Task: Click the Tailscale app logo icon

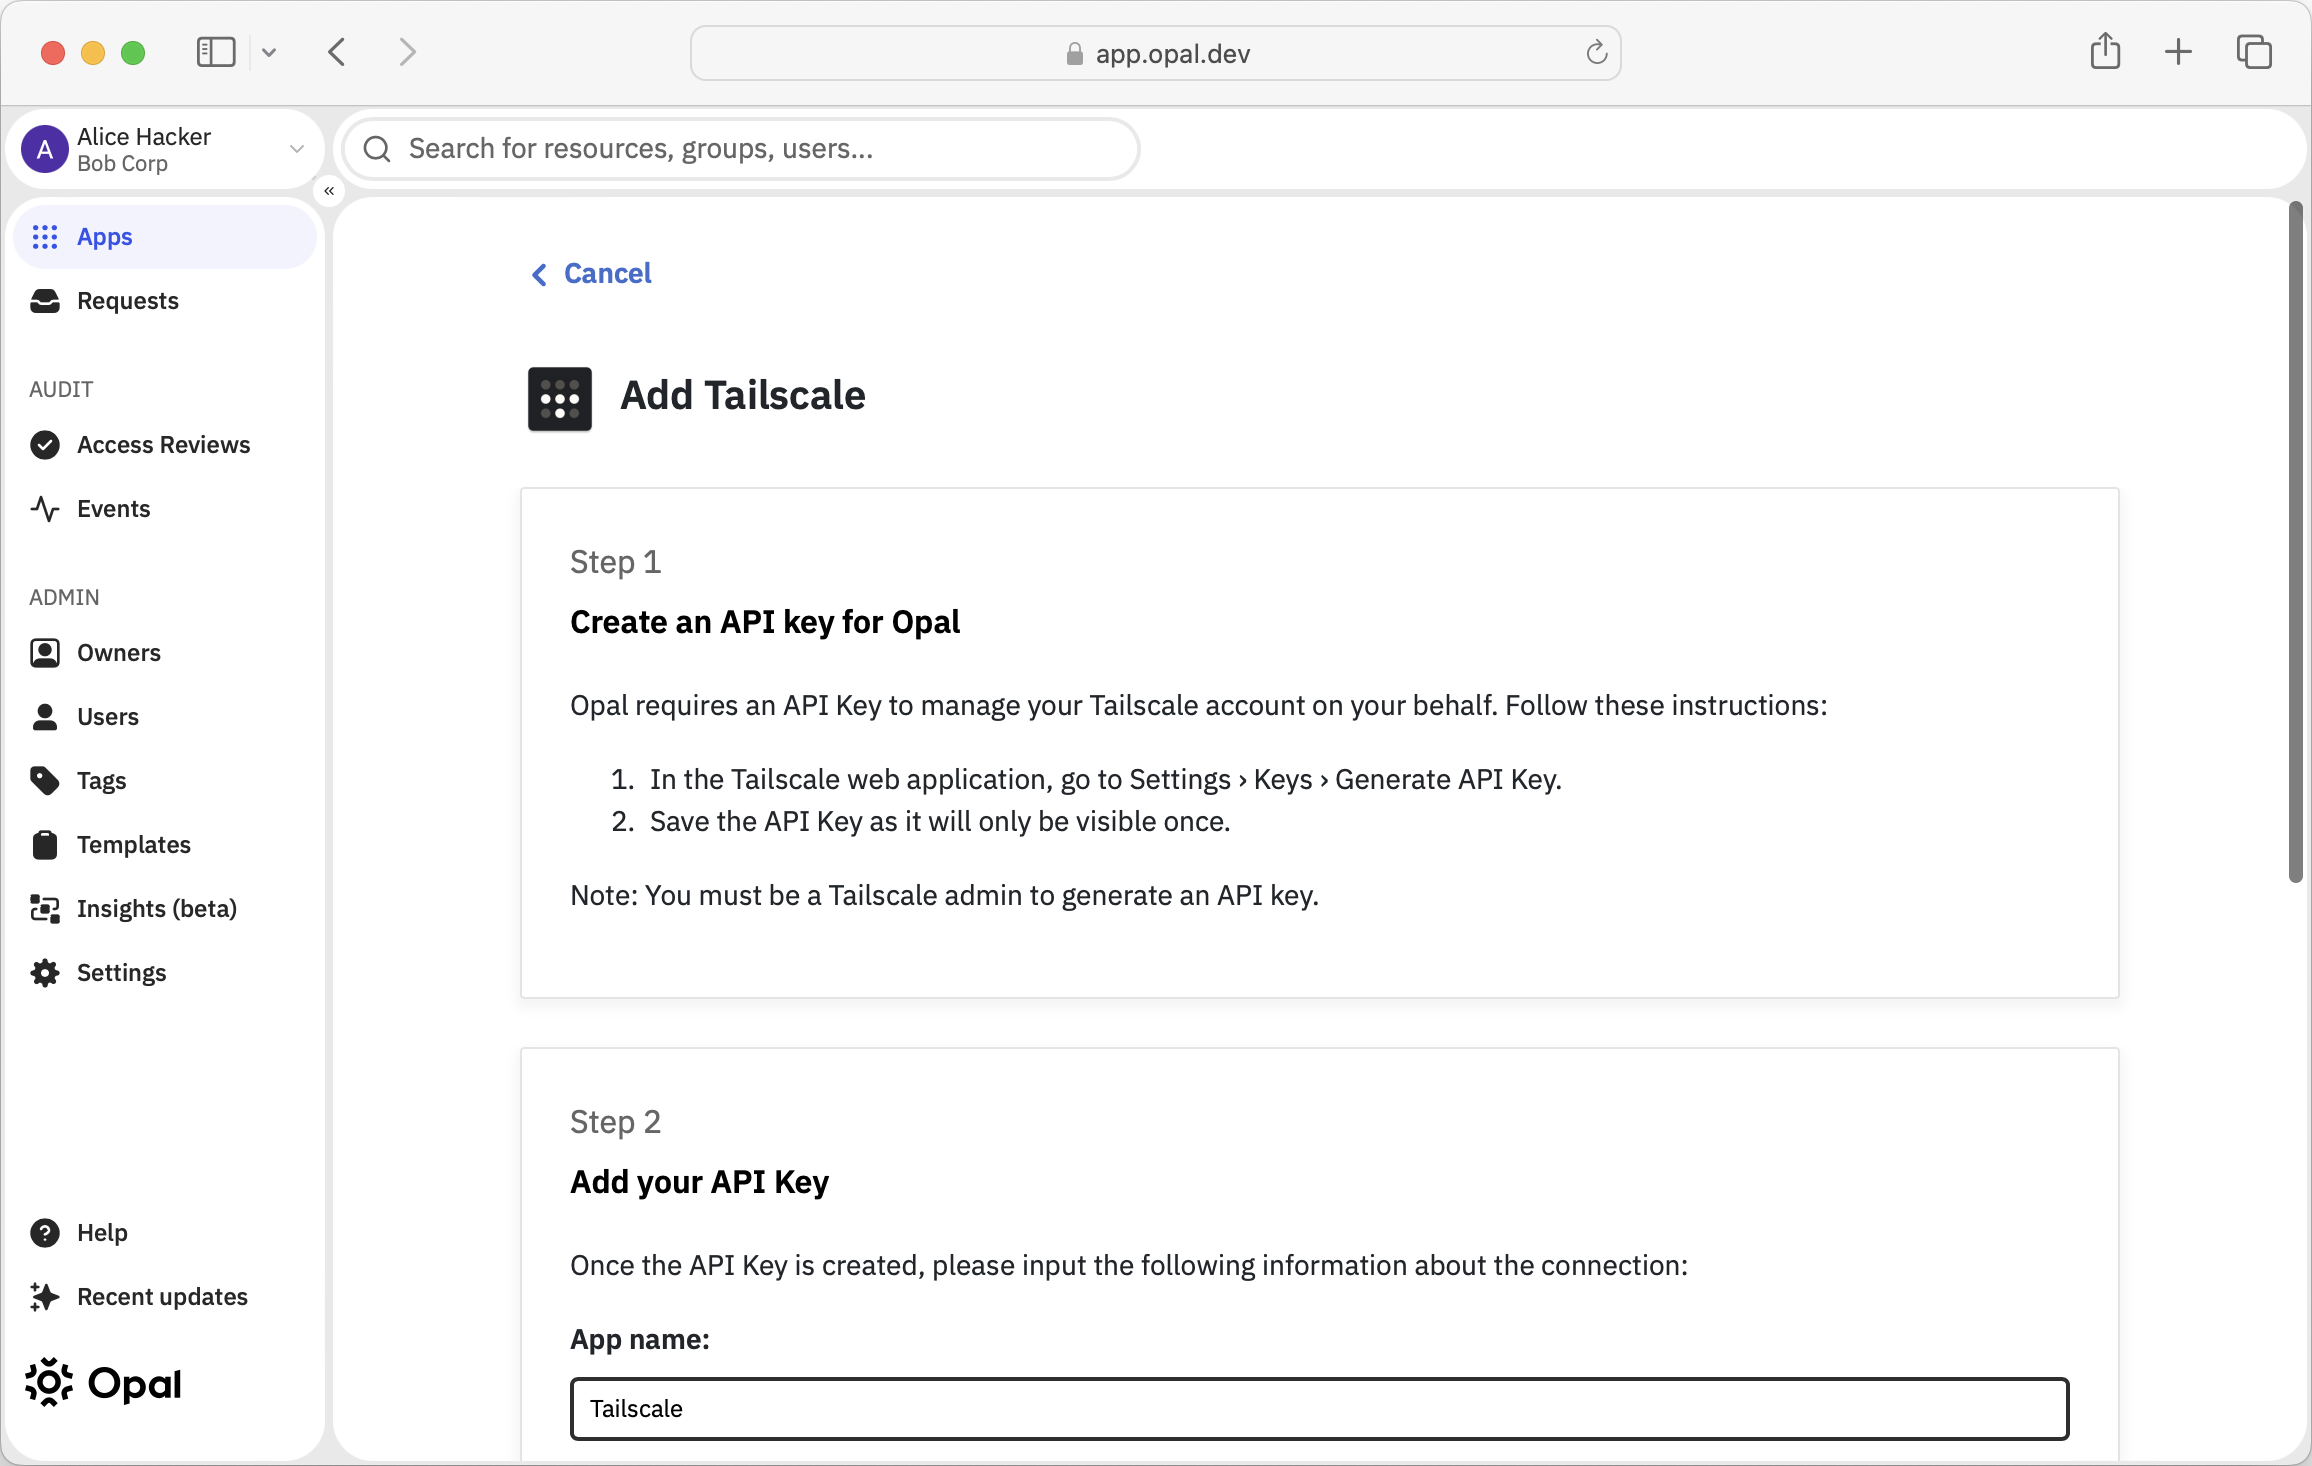Action: point(560,399)
